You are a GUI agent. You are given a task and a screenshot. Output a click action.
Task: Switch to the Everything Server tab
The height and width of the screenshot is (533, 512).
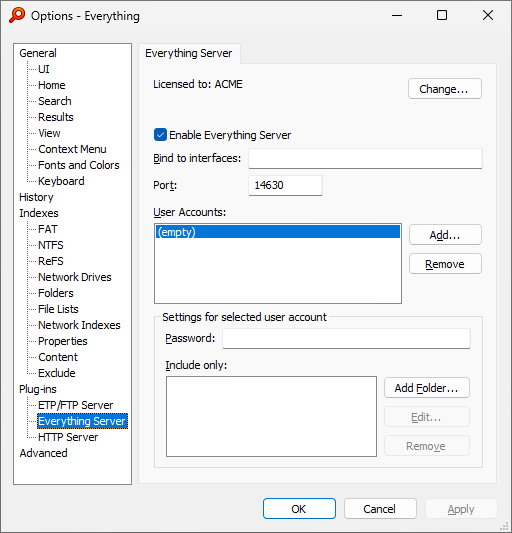pyautogui.click(x=189, y=53)
